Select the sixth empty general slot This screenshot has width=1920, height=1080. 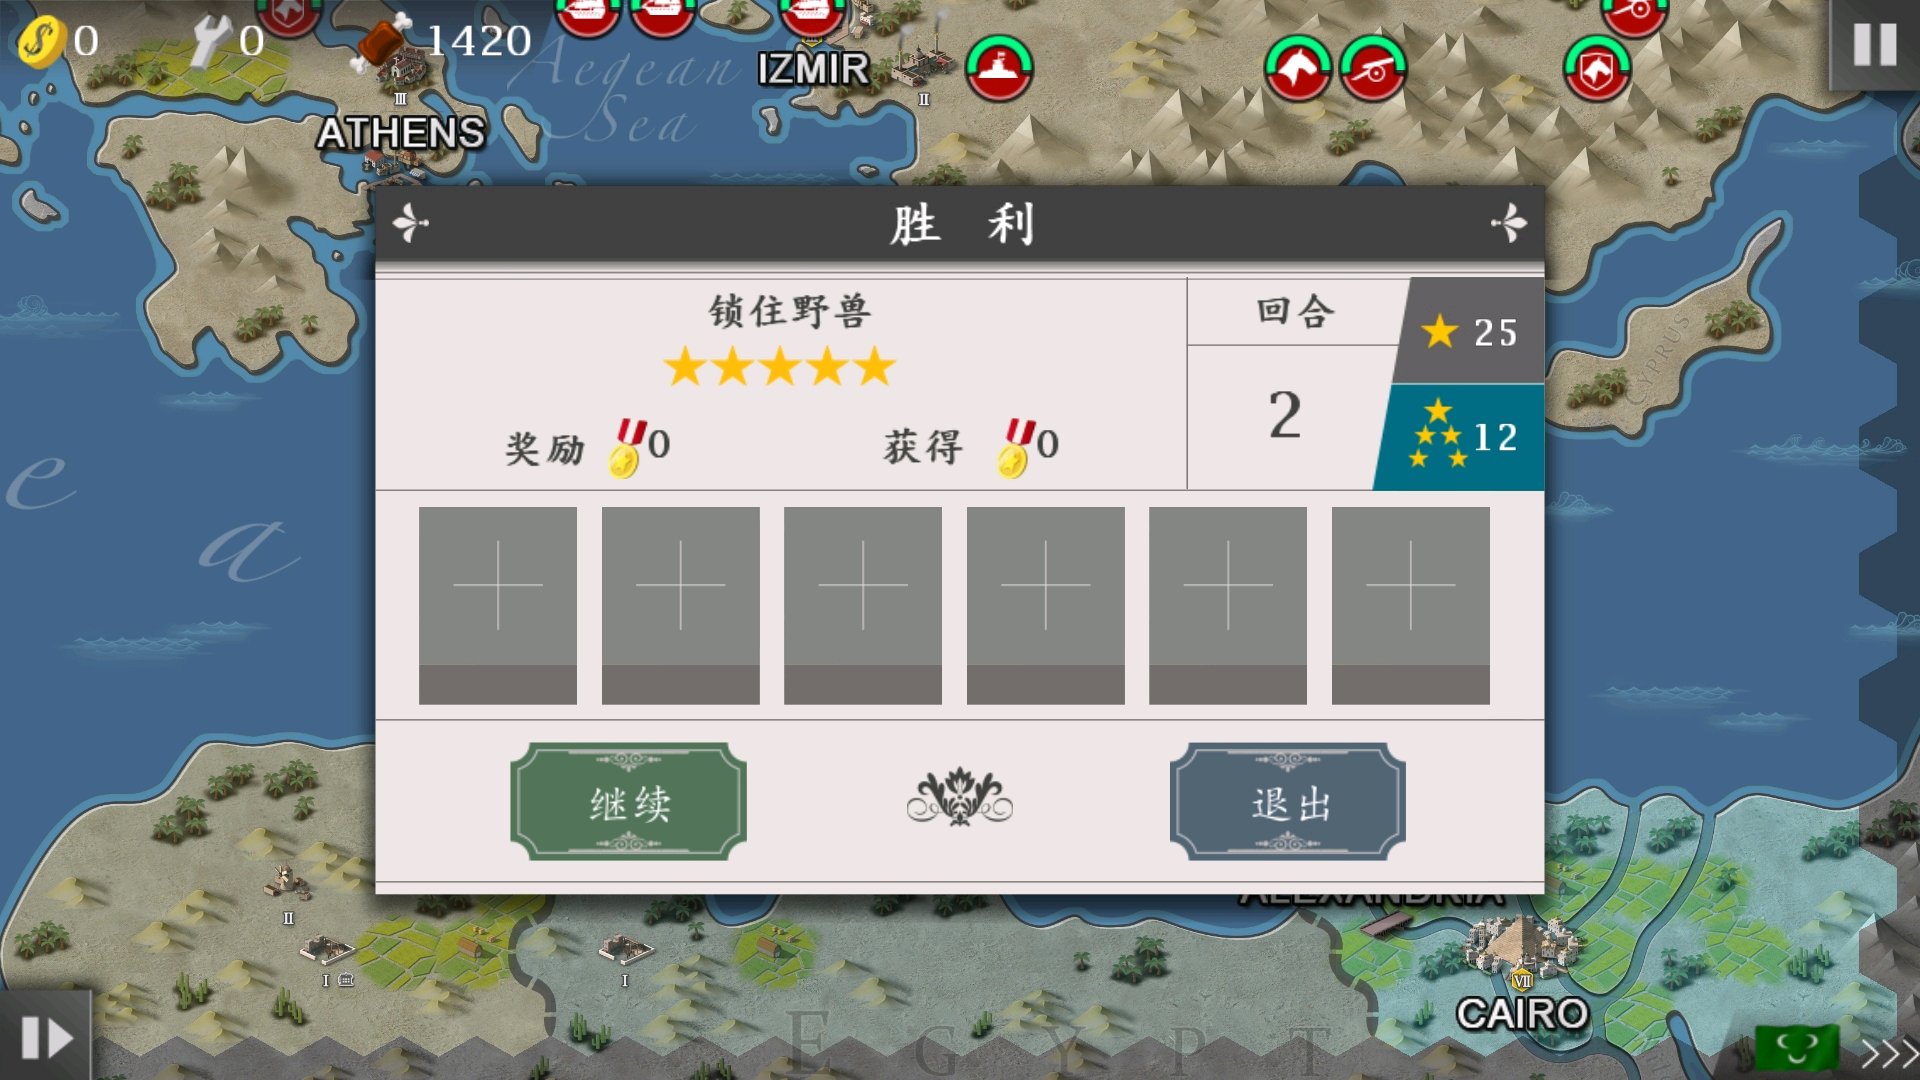point(1410,605)
